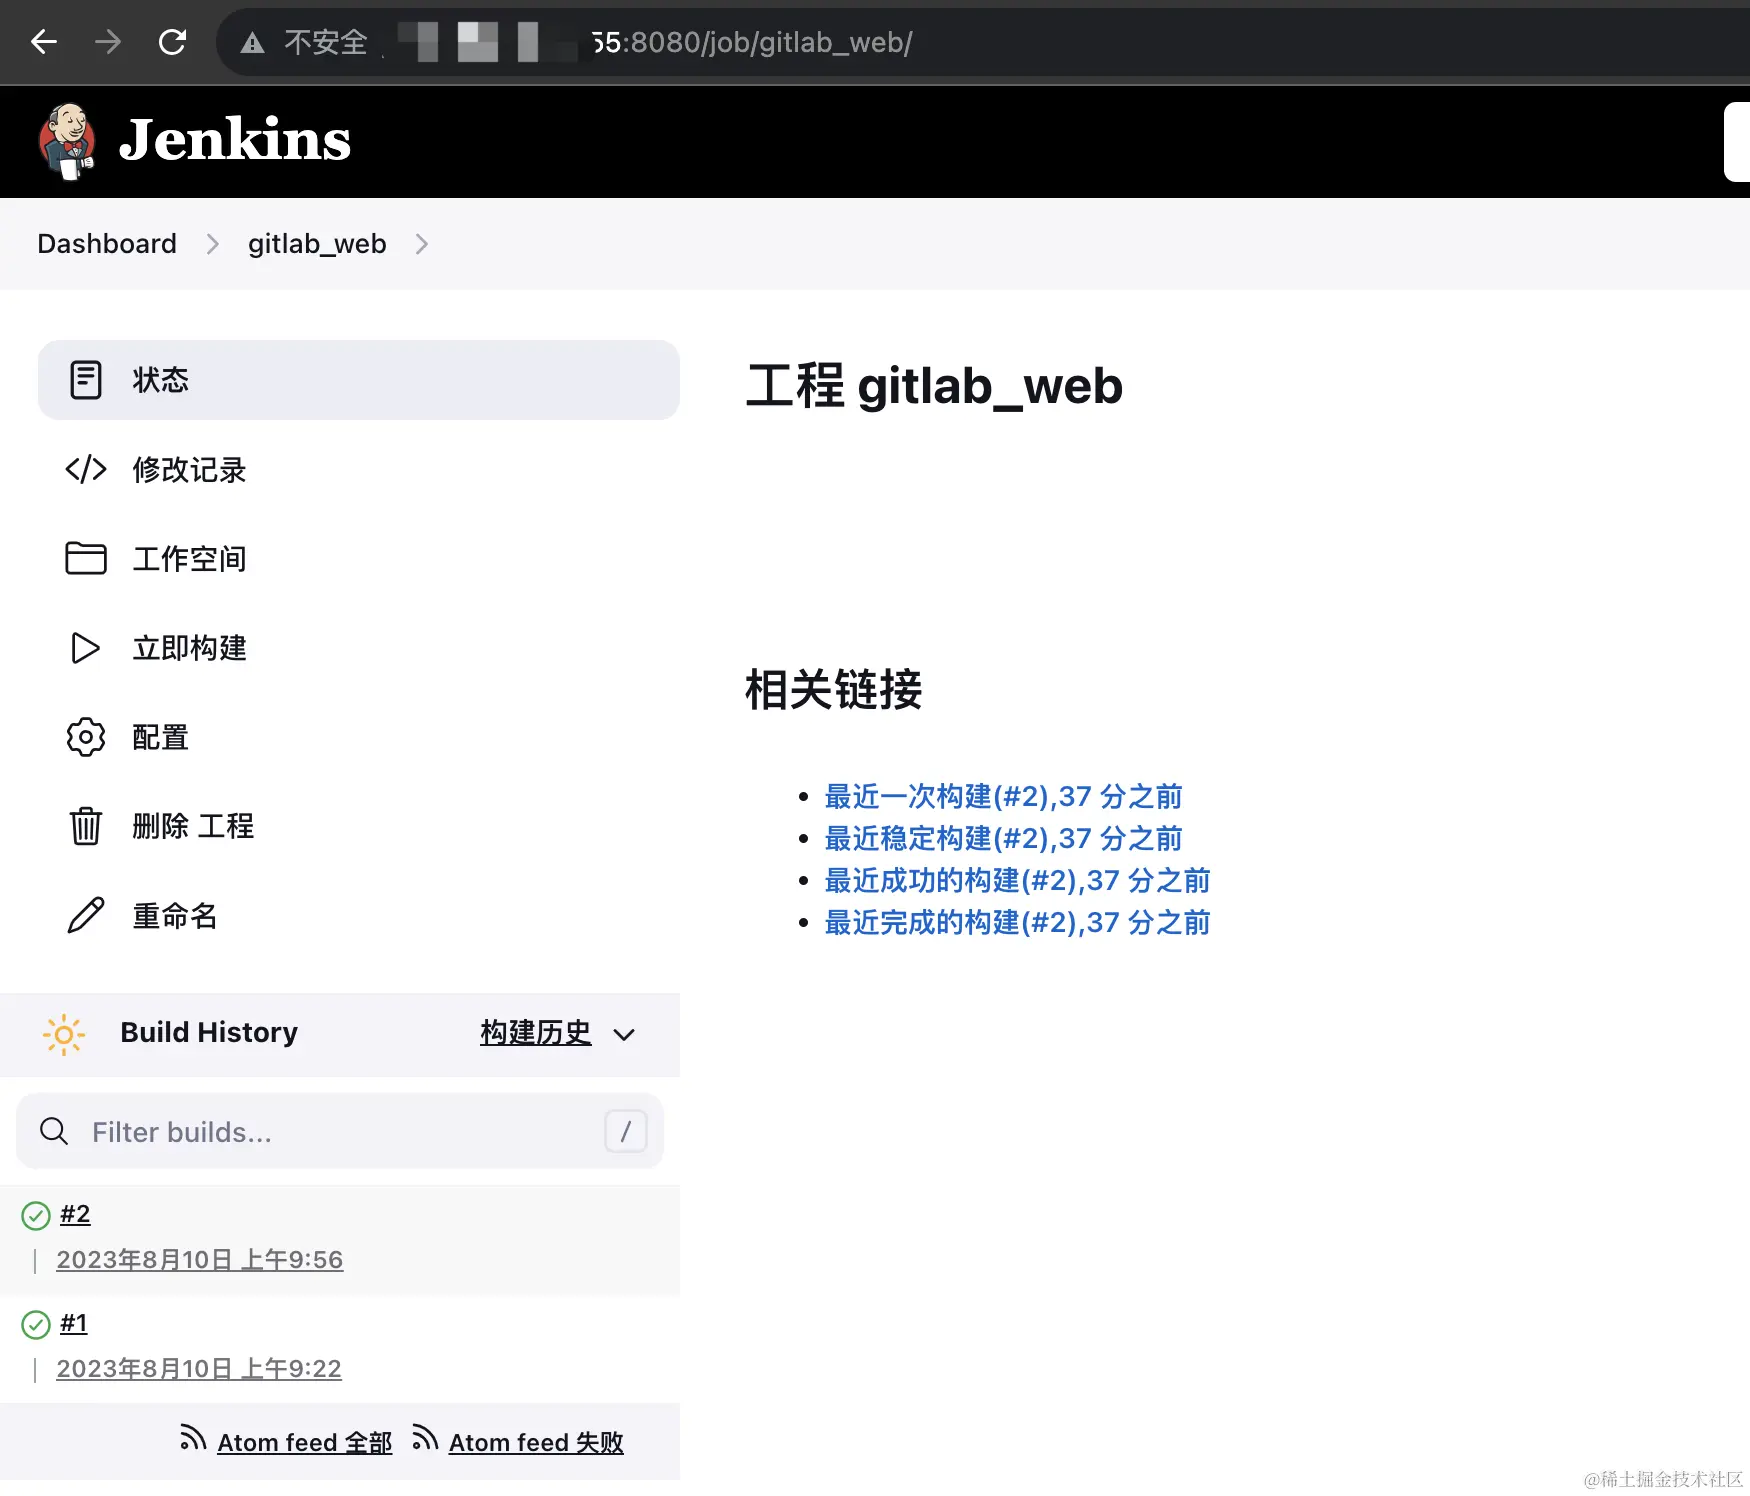Image resolution: width=1750 pixels, height=1496 pixels.
Task: Click the slash shortcut key in filter box
Action: (x=626, y=1131)
